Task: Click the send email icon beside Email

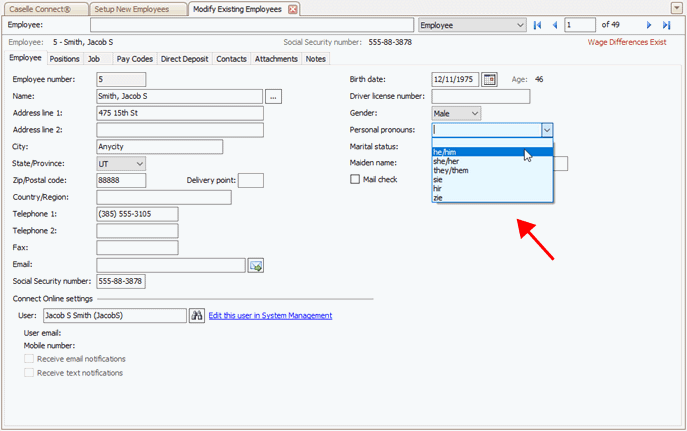Action: (256, 265)
